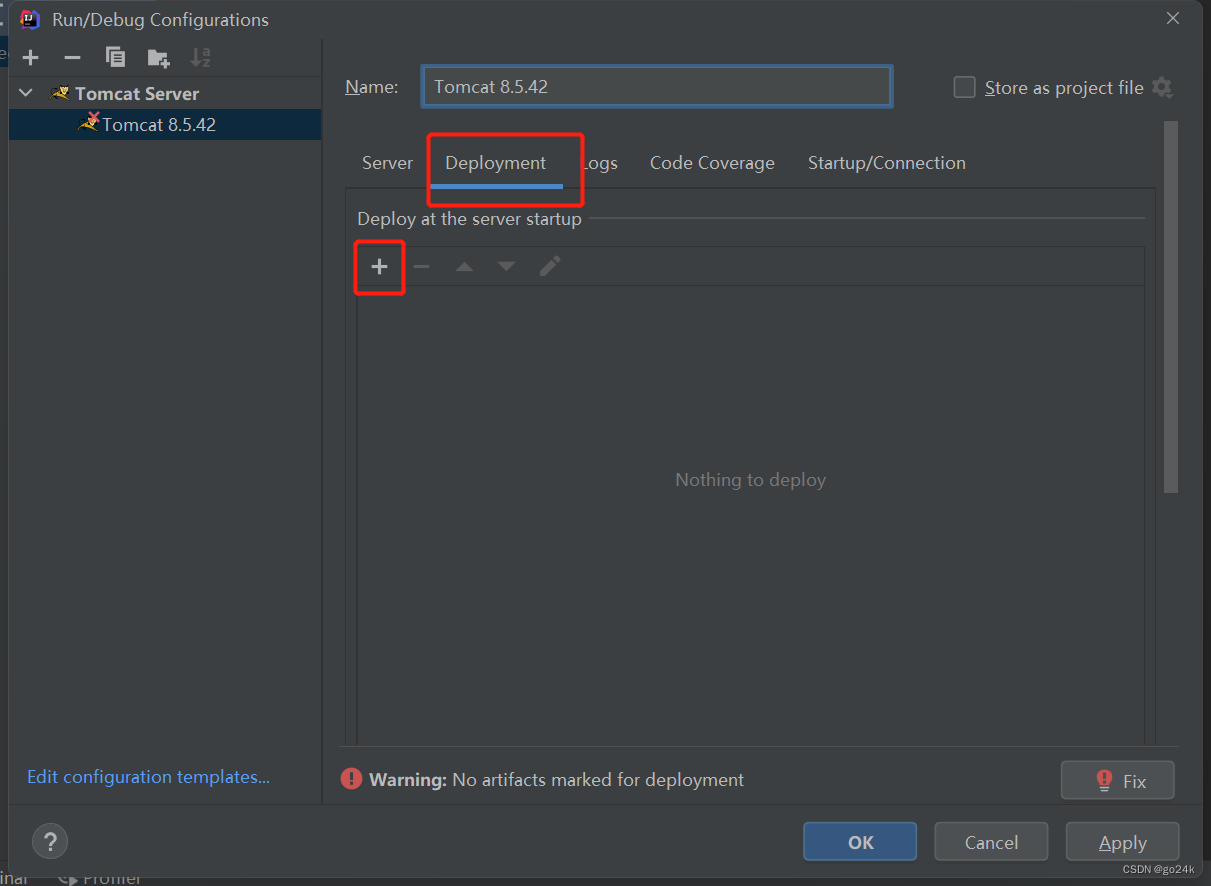Switch to the Server tab

(387, 163)
